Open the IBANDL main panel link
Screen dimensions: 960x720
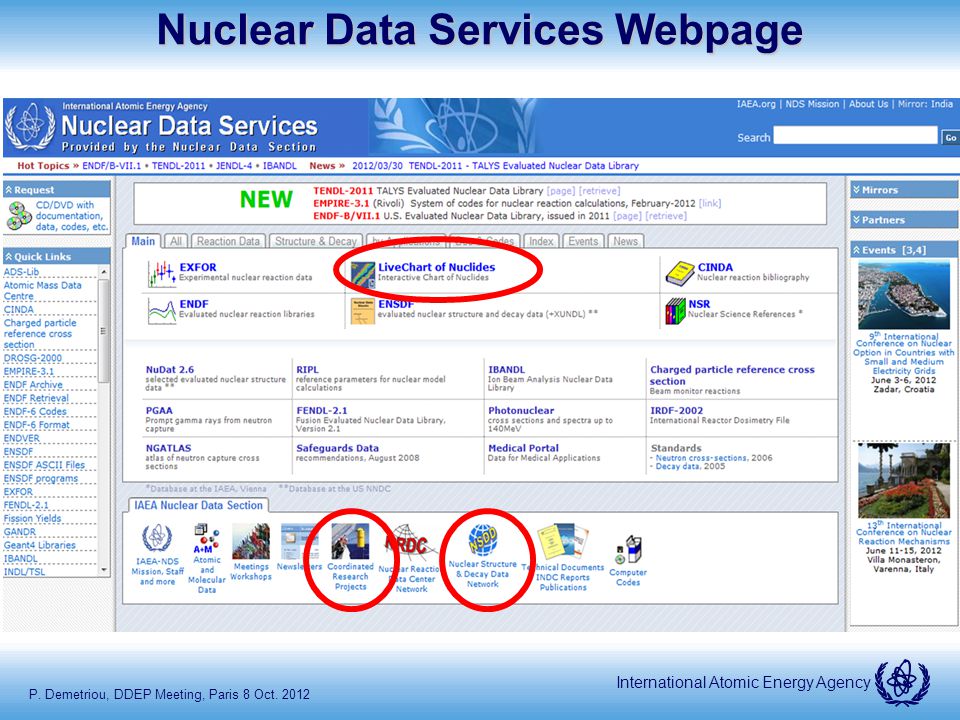tap(506, 370)
